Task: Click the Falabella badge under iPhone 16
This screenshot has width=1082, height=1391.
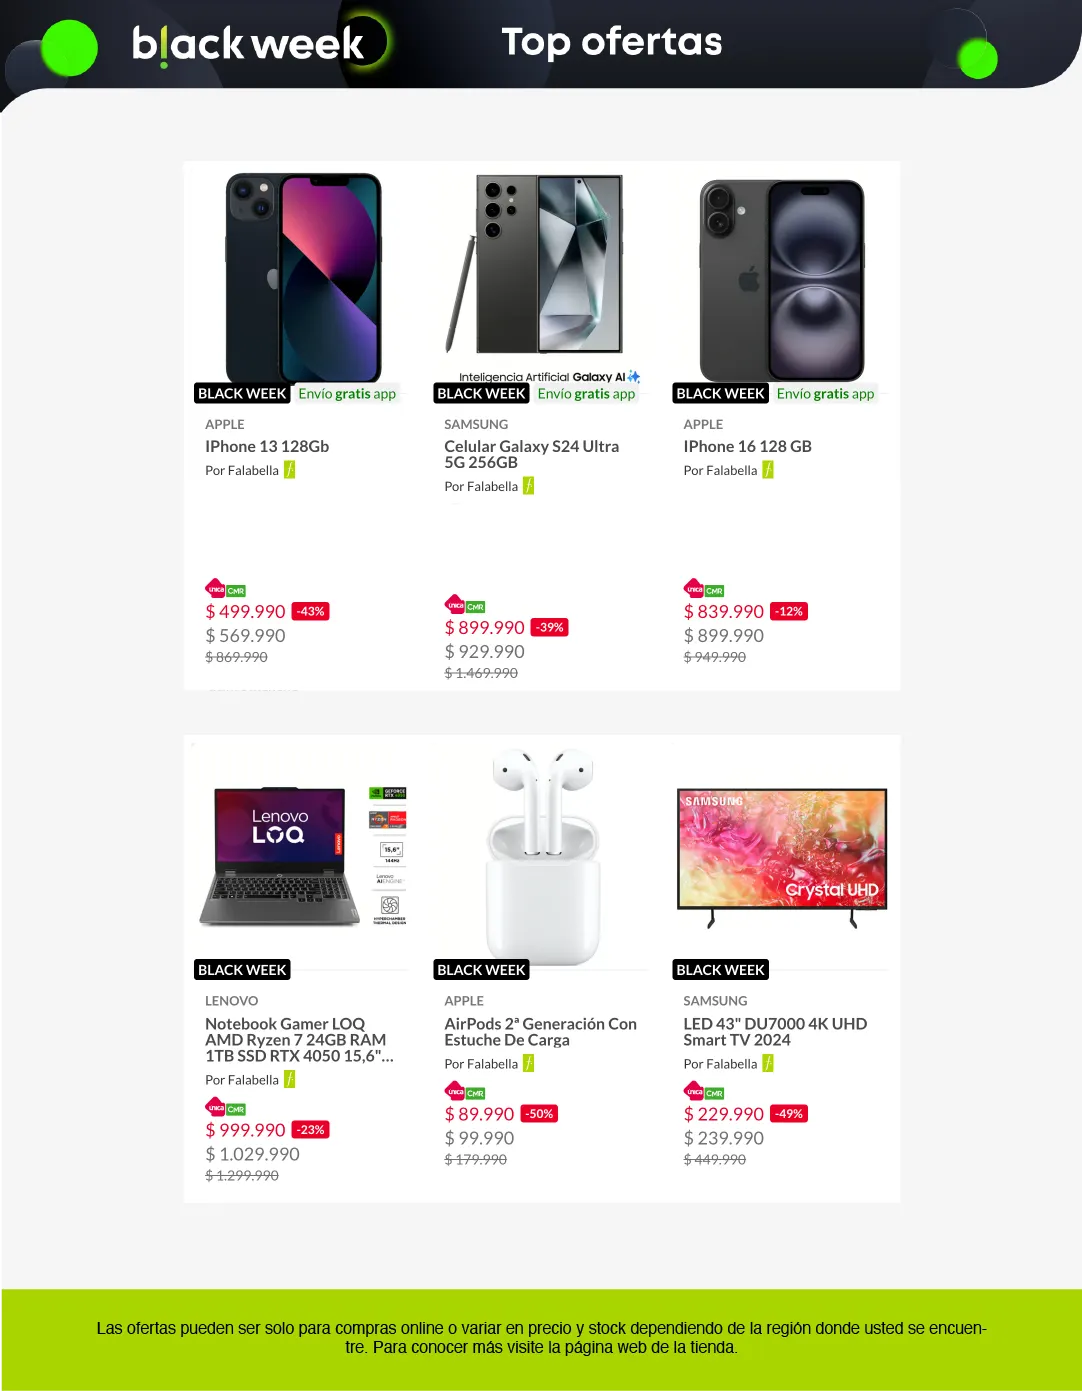Action: [768, 470]
